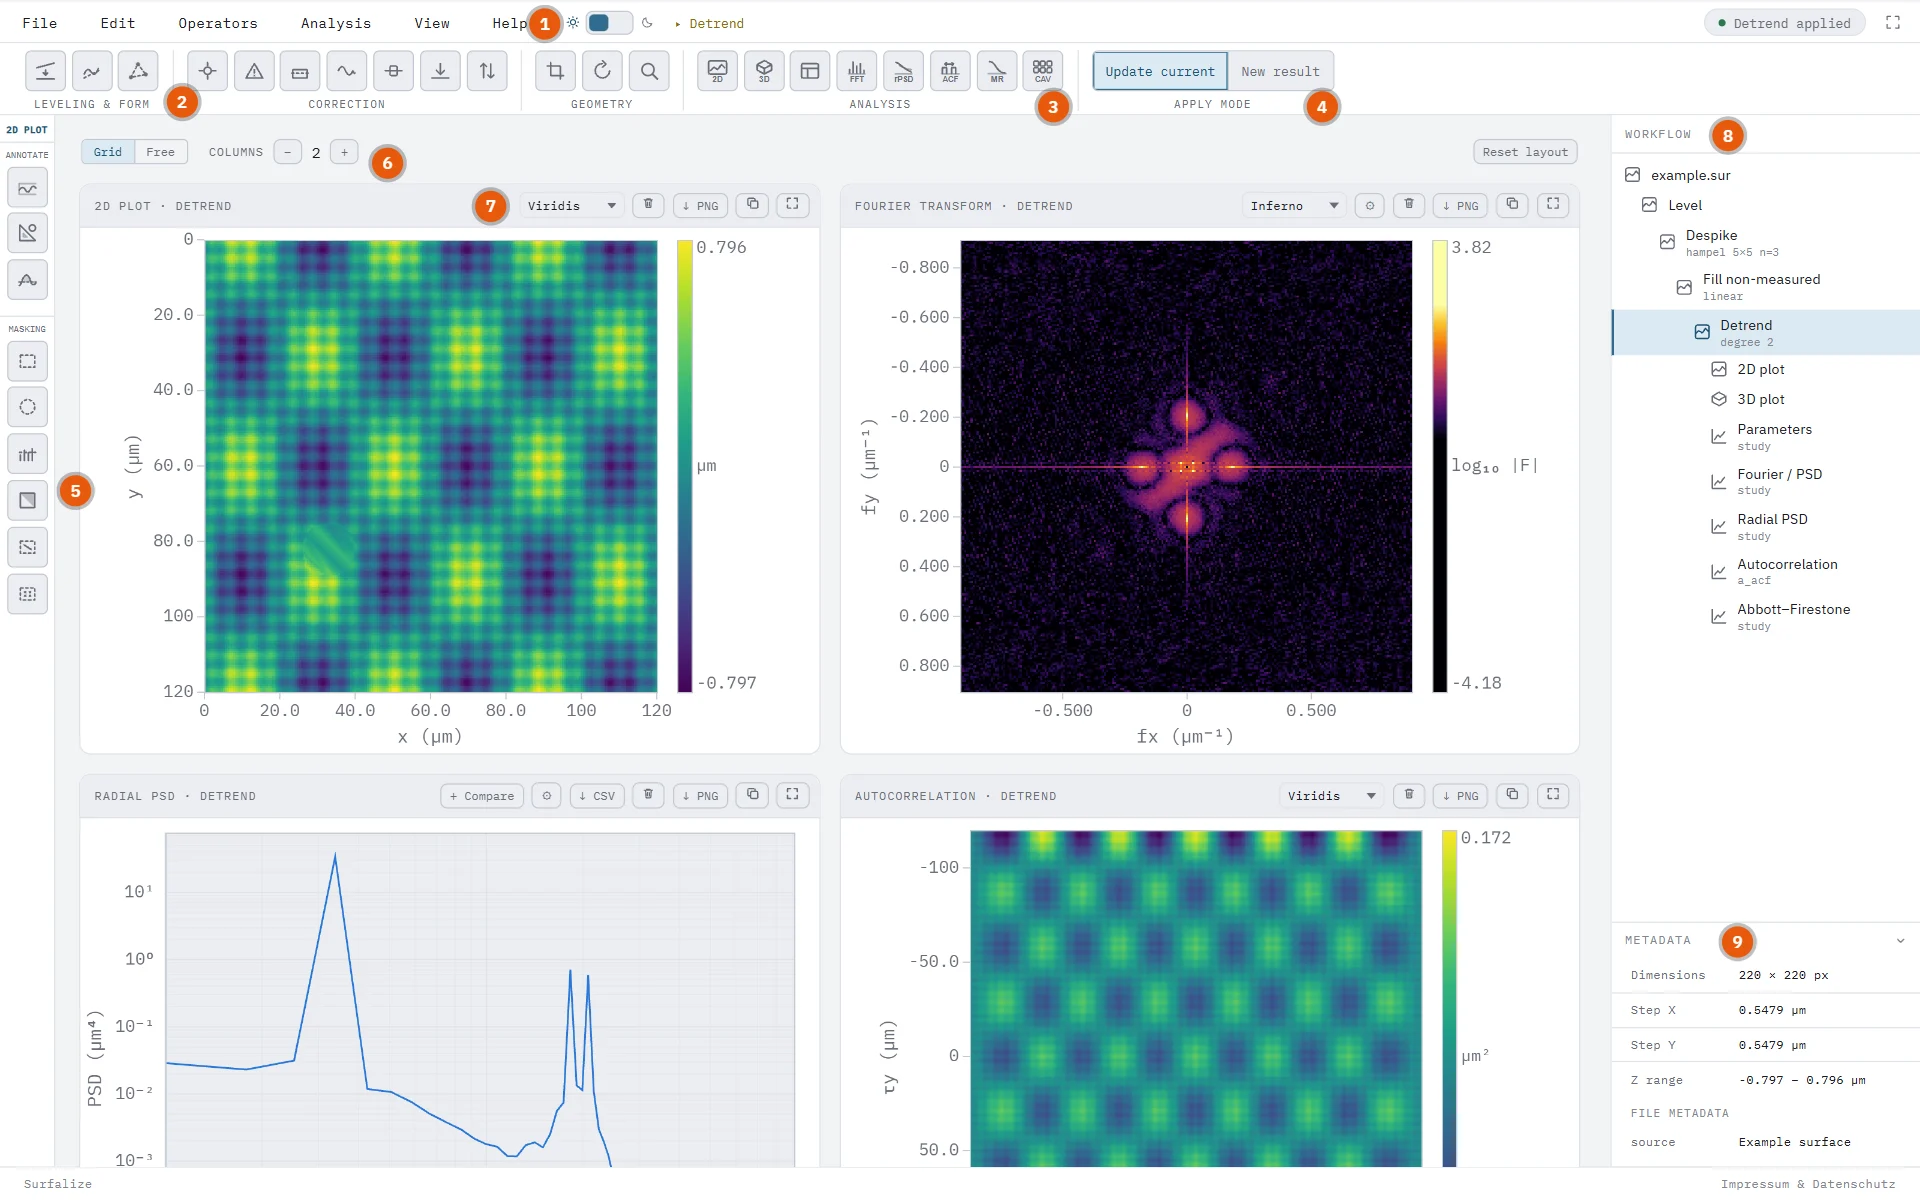Select the crop tool in Geometry

[555, 71]
